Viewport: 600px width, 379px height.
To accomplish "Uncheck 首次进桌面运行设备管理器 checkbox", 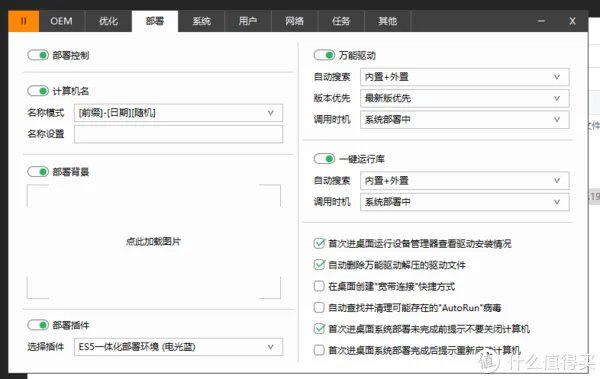I will (x=319, y=243).
